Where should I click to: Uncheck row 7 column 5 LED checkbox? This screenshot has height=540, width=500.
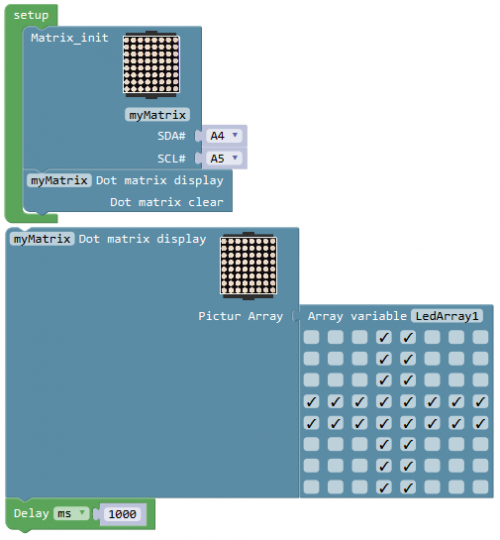[x=408, y=466]
